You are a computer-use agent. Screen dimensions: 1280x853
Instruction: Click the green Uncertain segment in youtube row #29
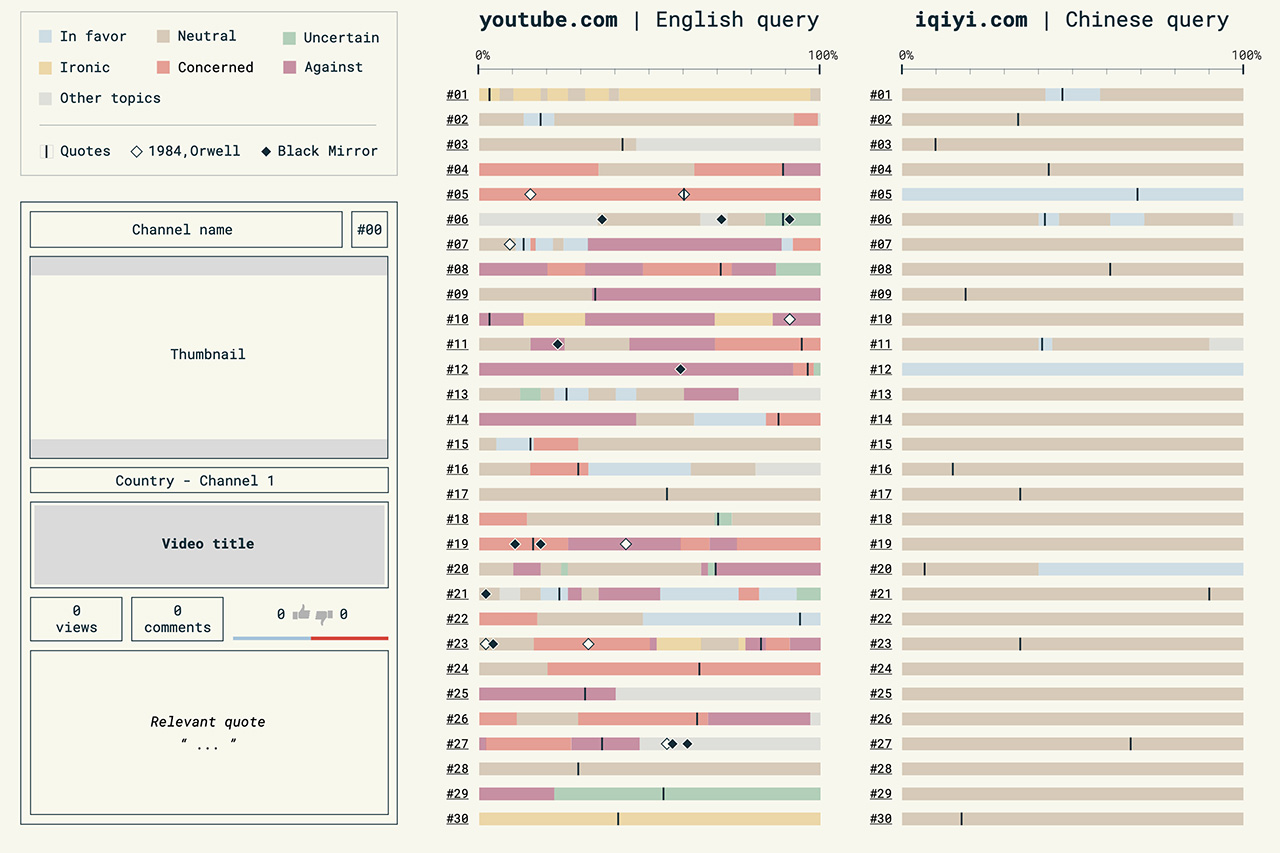[x=687, y=793]
